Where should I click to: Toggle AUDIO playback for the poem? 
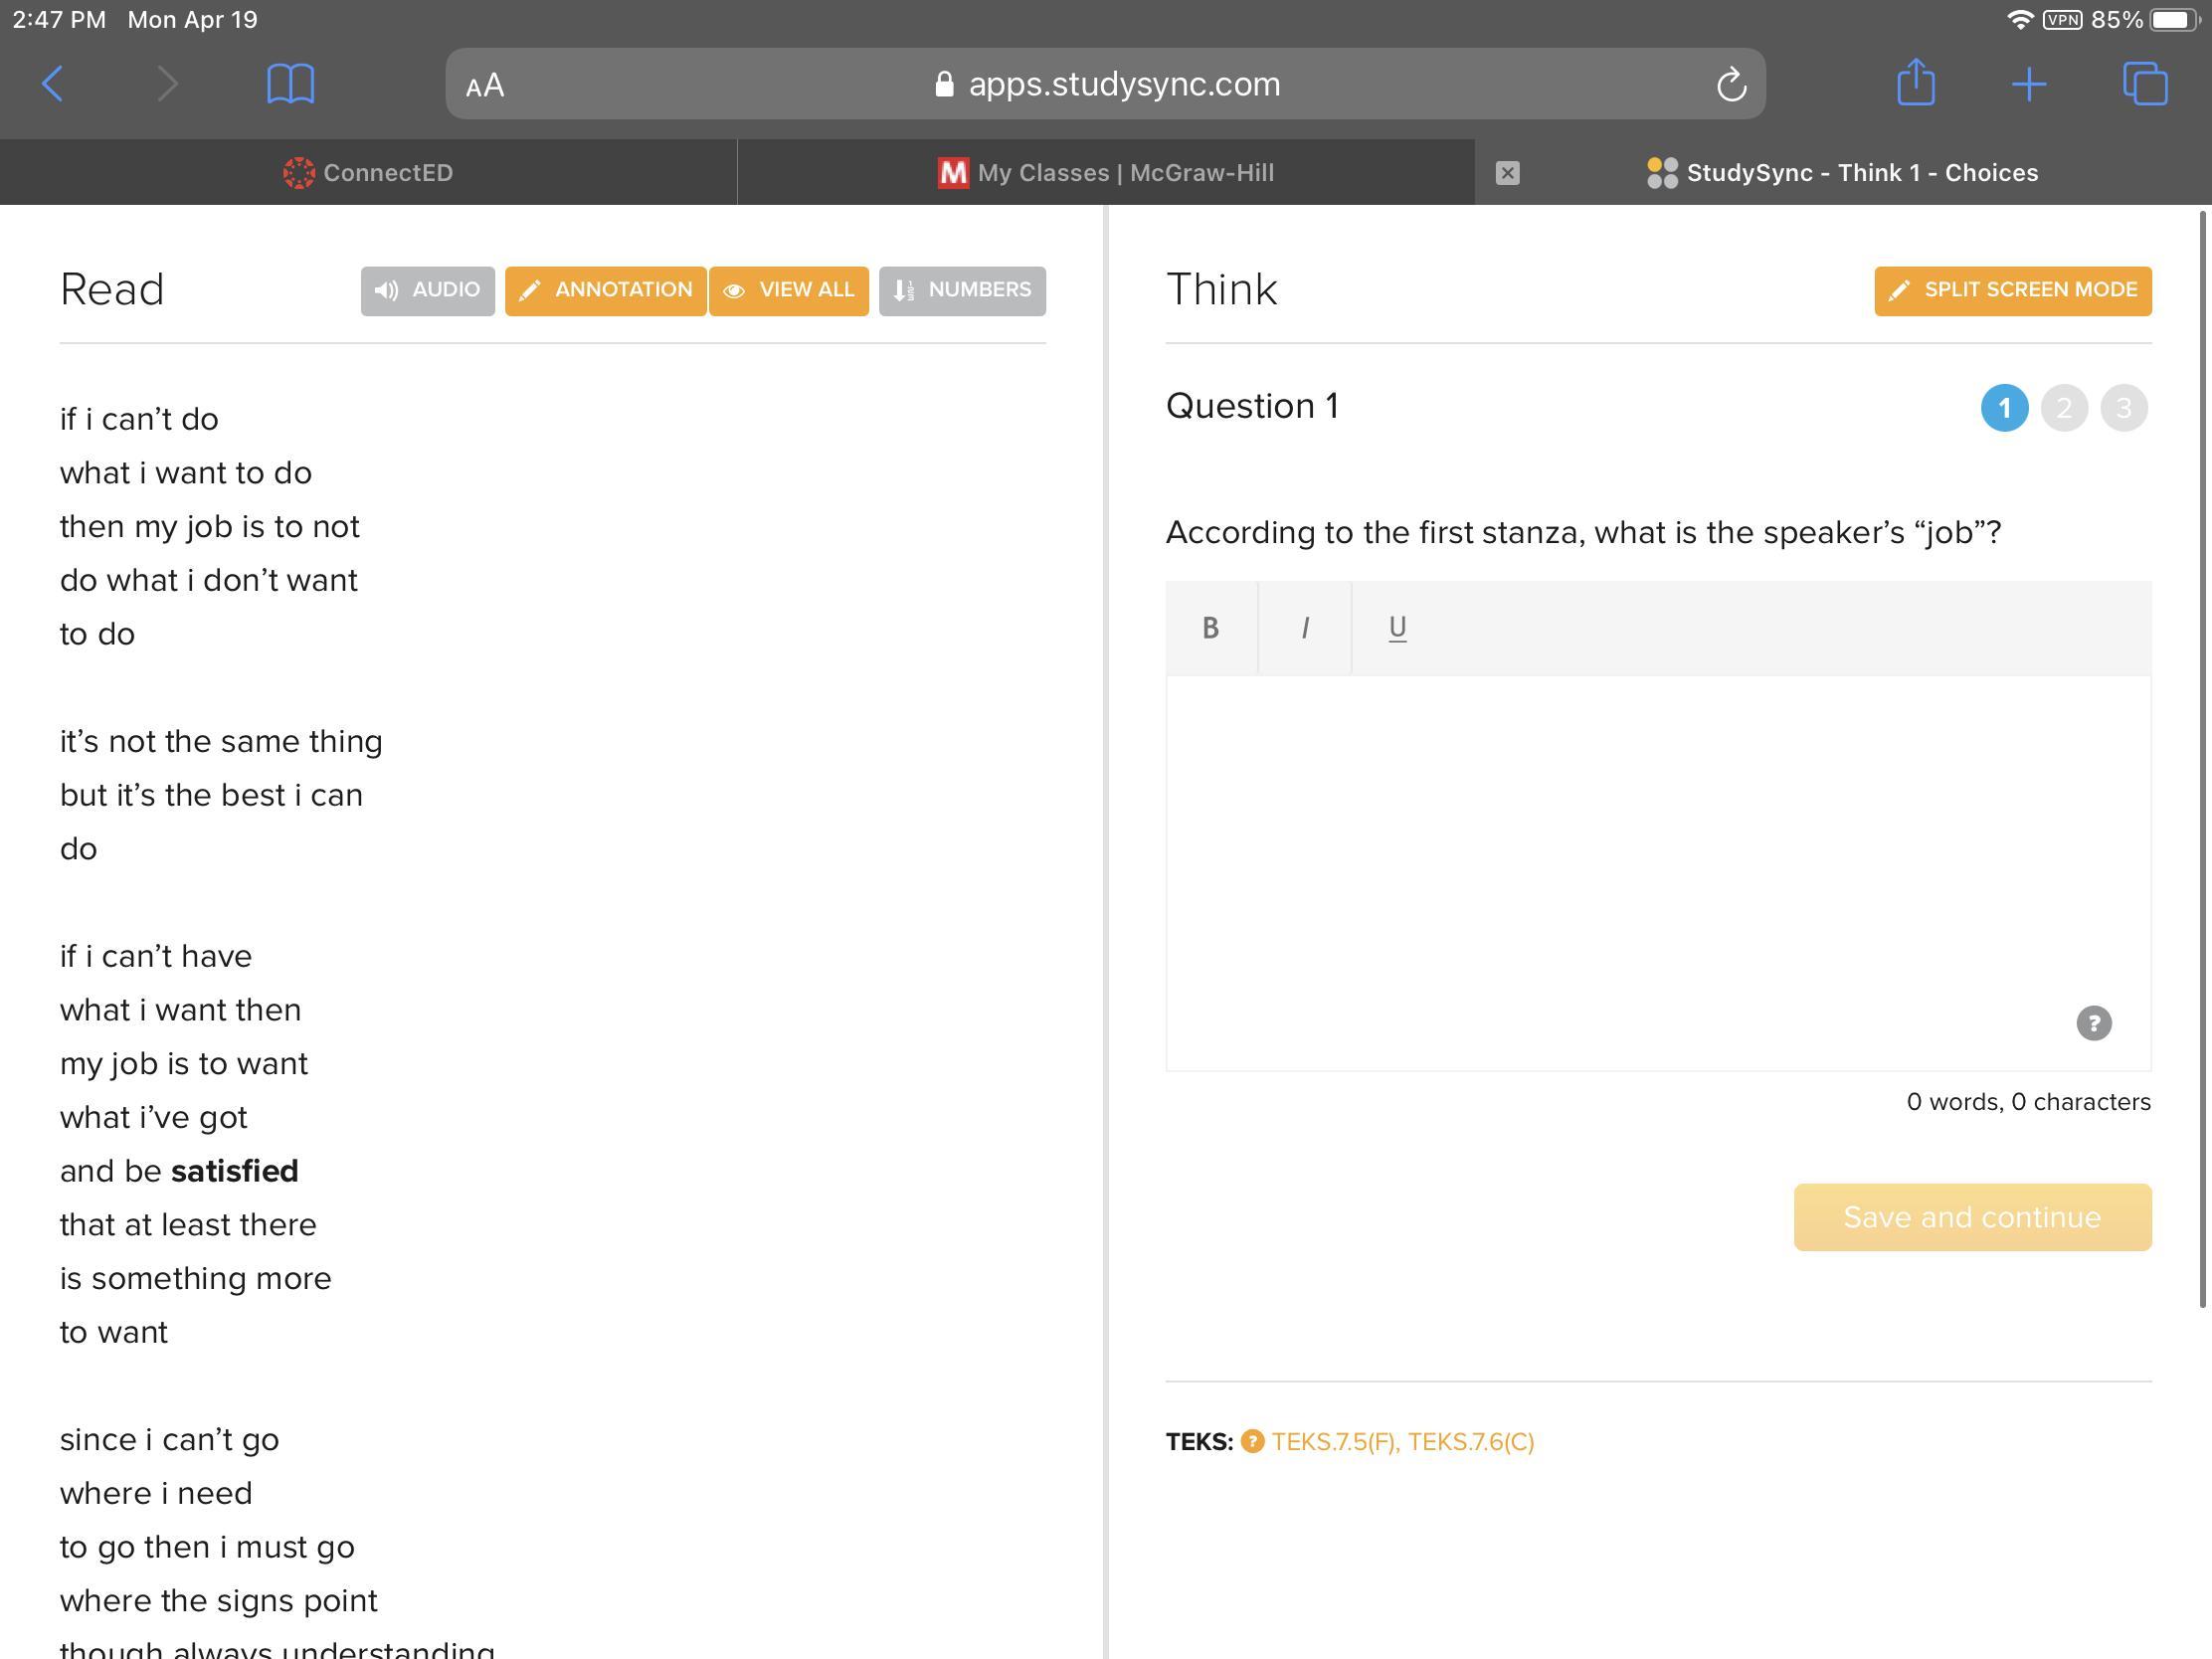tap(427, 290)
